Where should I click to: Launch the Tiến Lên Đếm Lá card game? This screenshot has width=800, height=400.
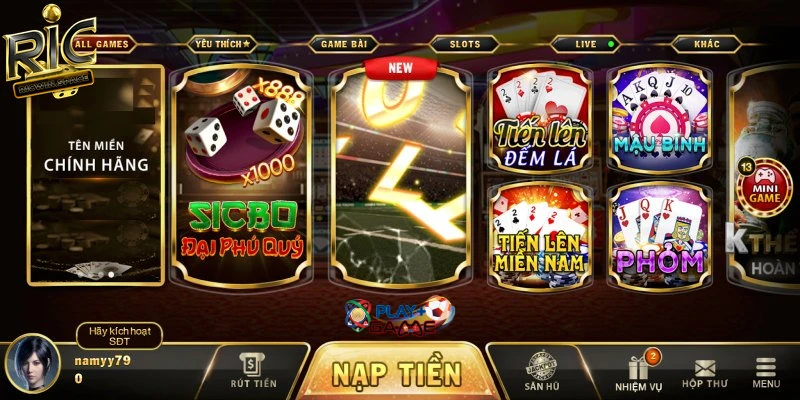540,119
